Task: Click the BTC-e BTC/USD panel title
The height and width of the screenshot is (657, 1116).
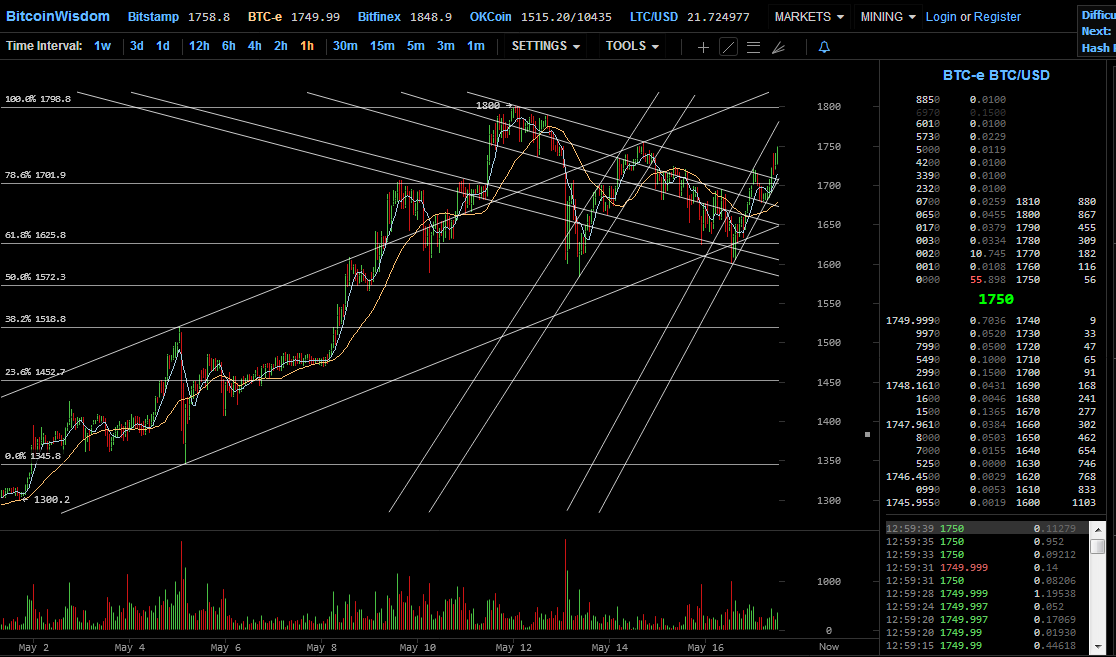Action: 996,75
